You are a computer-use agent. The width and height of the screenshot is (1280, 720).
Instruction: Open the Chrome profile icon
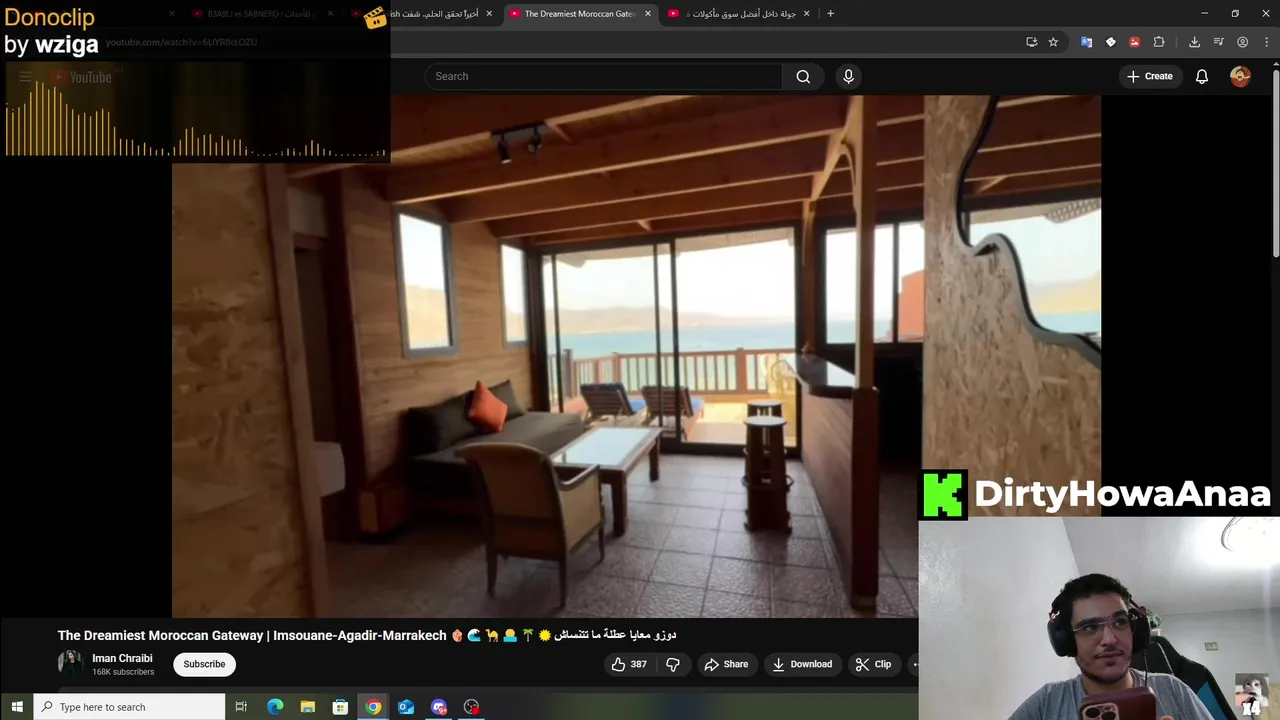pyautogui.click(x=1242, y=42)
